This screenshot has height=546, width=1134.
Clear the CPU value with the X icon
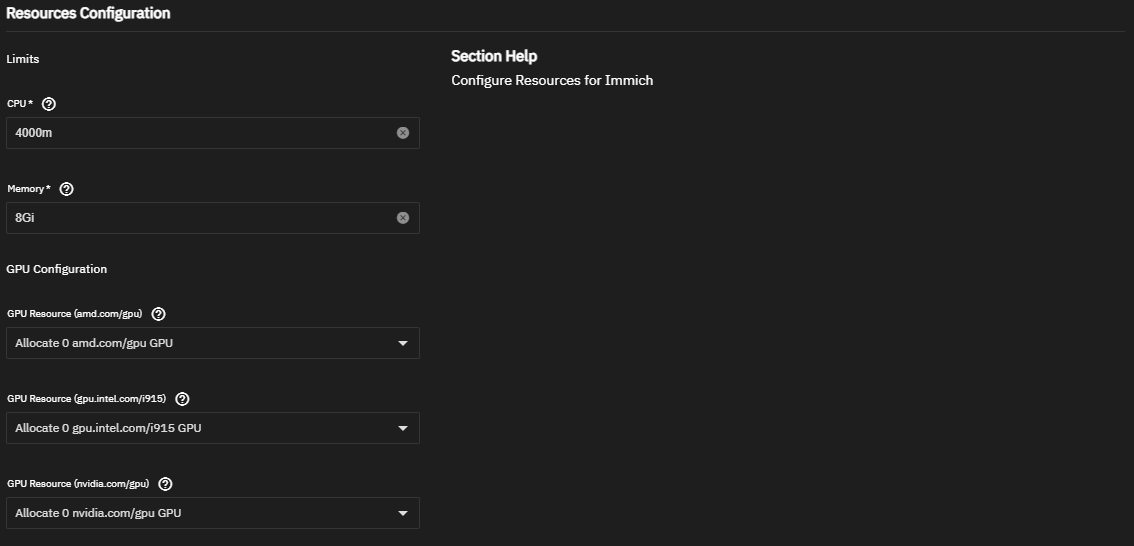click(403, 133)
